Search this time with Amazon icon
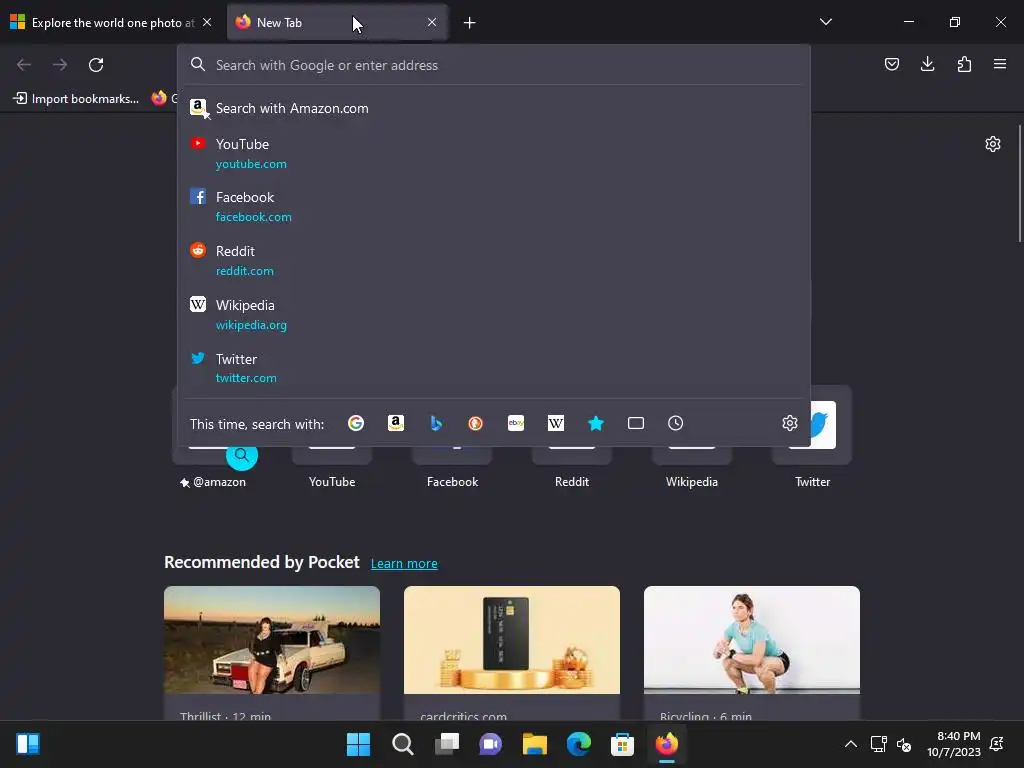This screenshot has width=1024, height=768. click(396, 423)
